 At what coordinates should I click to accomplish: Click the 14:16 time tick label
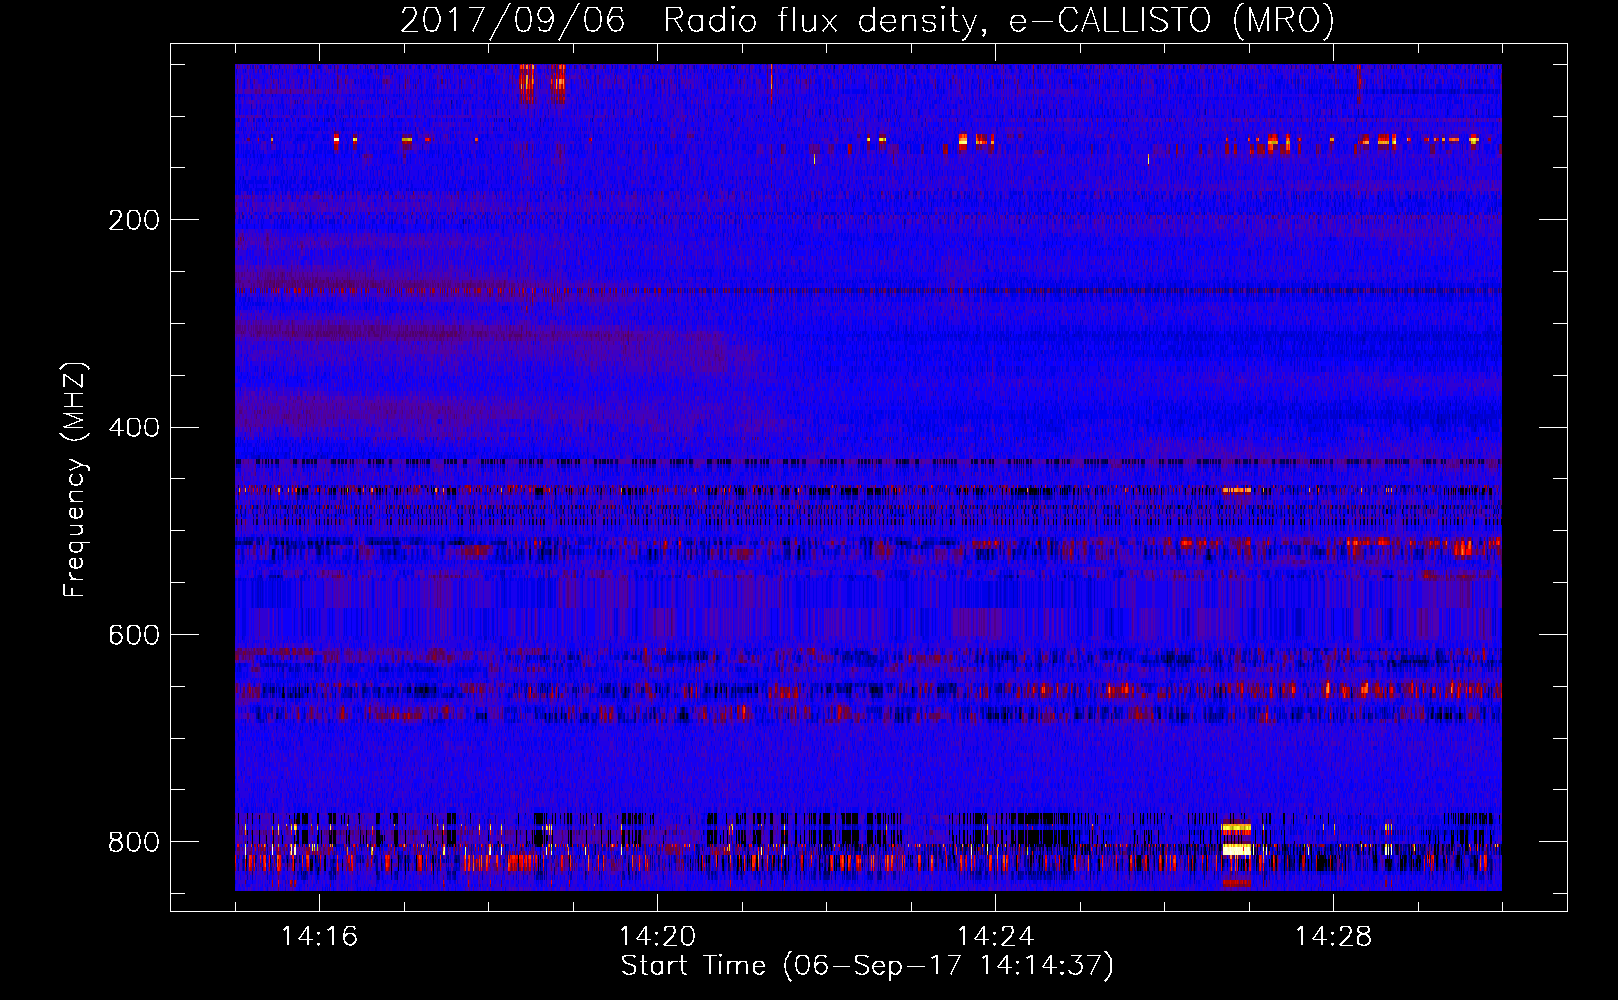(x=319, y=937)
